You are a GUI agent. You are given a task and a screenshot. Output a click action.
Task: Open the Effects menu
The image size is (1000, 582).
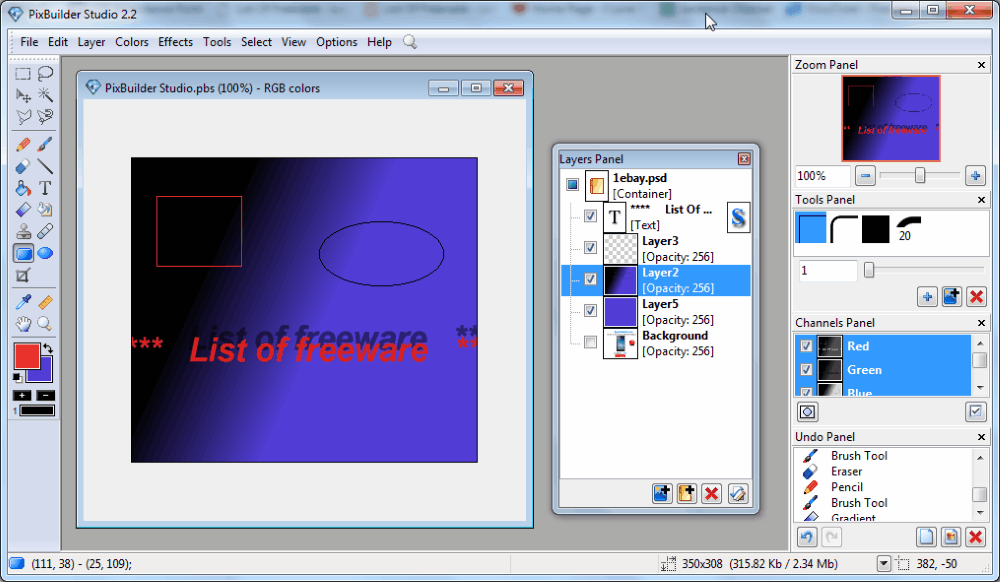point(175,42)
